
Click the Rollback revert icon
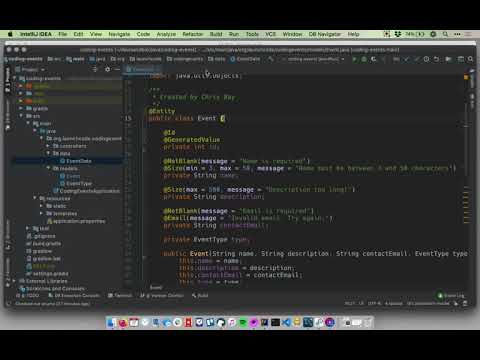point(436,59)
